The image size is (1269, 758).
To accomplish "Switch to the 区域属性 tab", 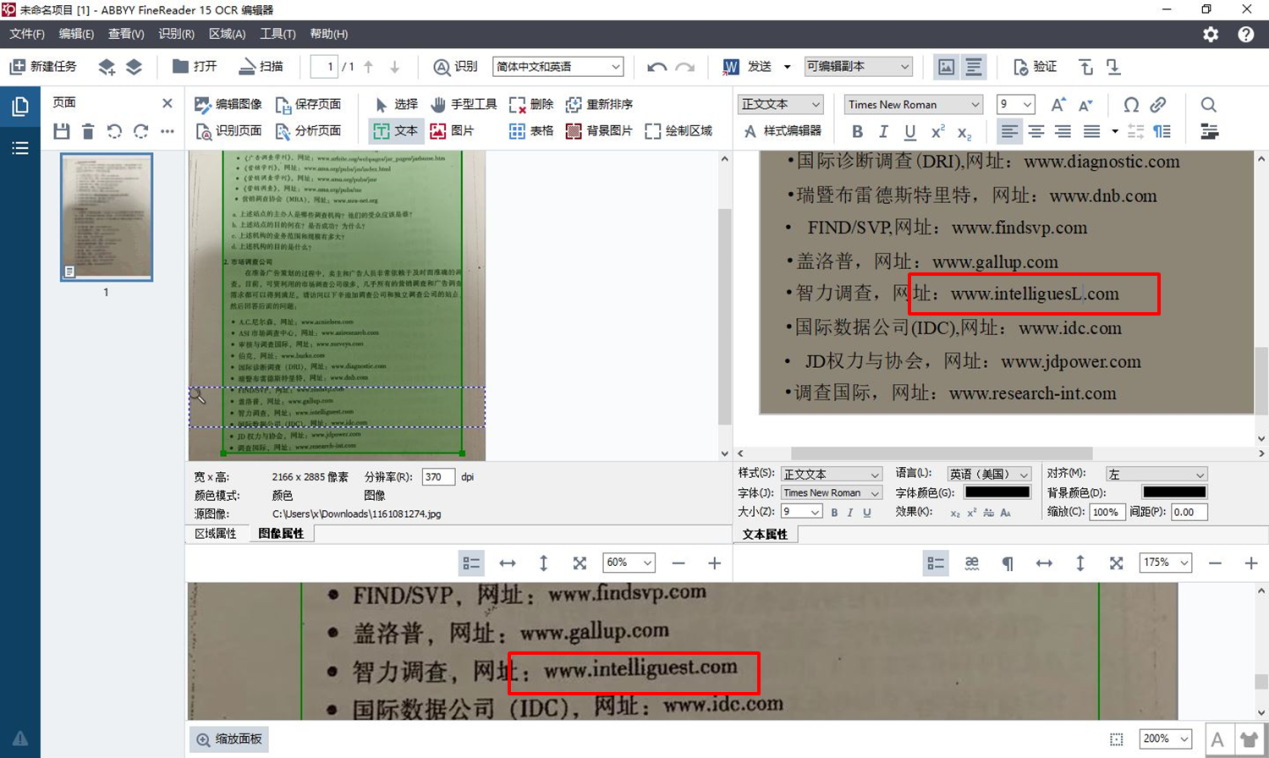I will click(x=215, y=534).
